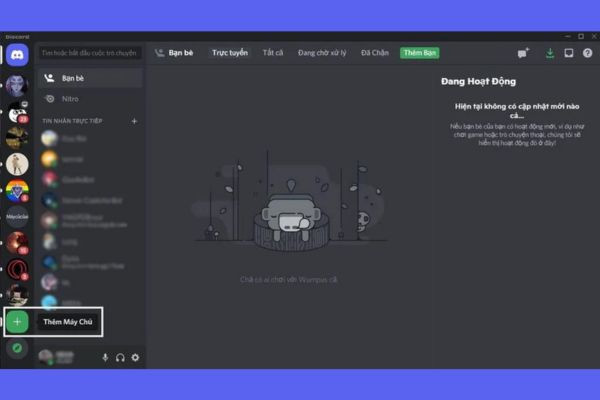The height and width of the screenshot is (400, 600).
Task: Open the black-and-white panda server
Action: [17, 112]
